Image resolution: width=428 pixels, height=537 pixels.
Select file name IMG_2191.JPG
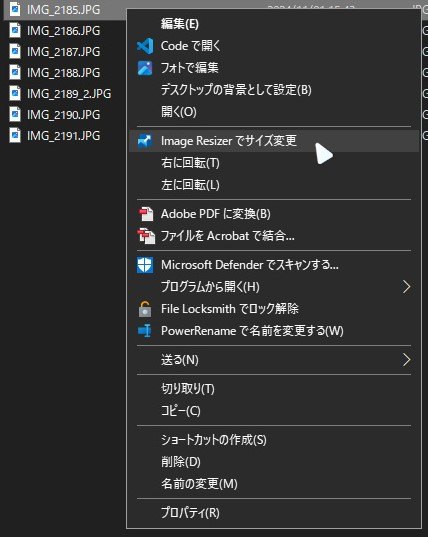coord(64,136)
